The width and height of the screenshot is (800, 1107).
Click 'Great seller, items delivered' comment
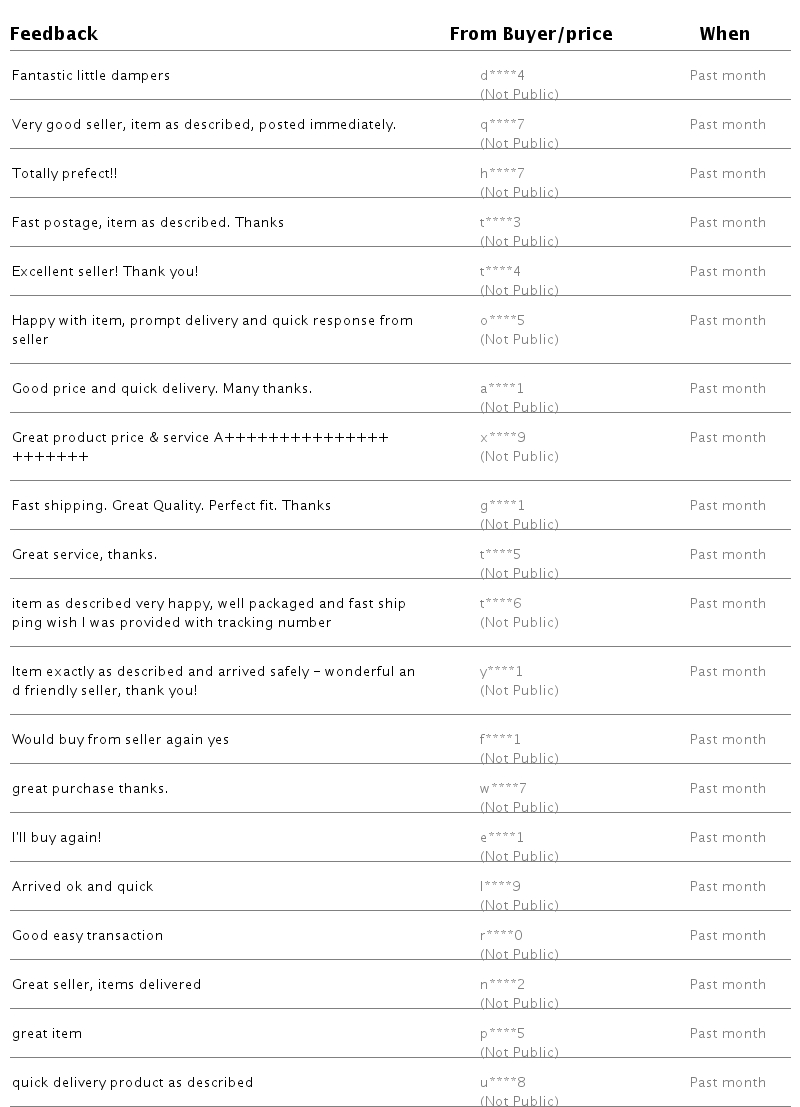[x=106, y=984]
